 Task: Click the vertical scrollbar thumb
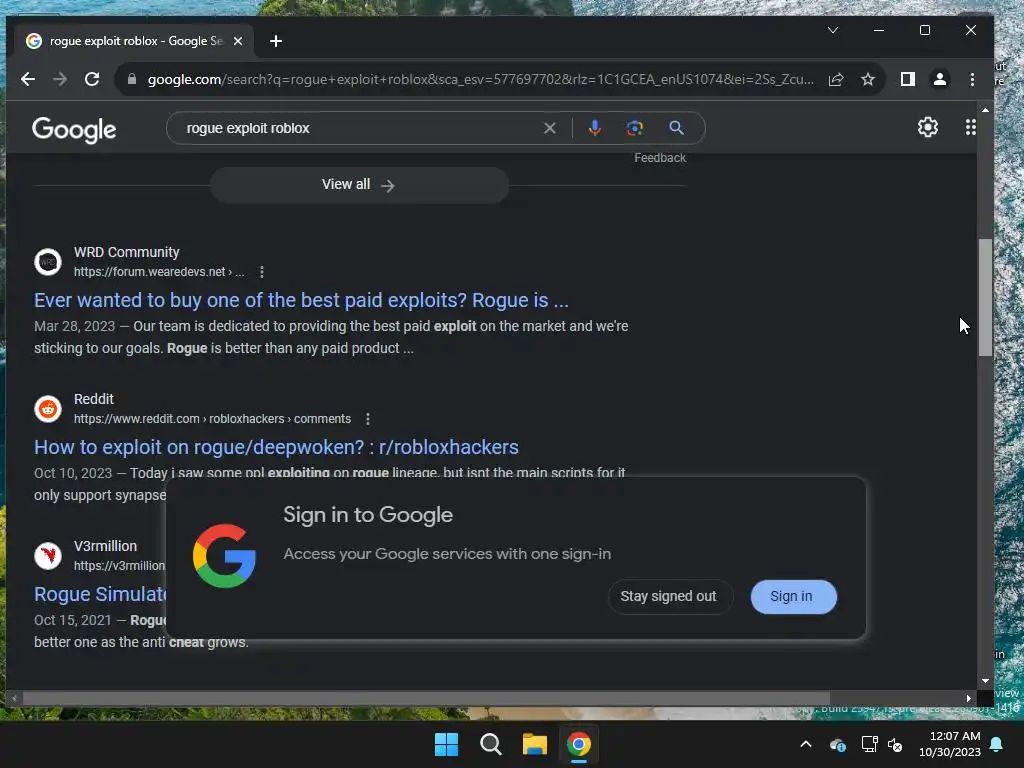click(985, 298)
